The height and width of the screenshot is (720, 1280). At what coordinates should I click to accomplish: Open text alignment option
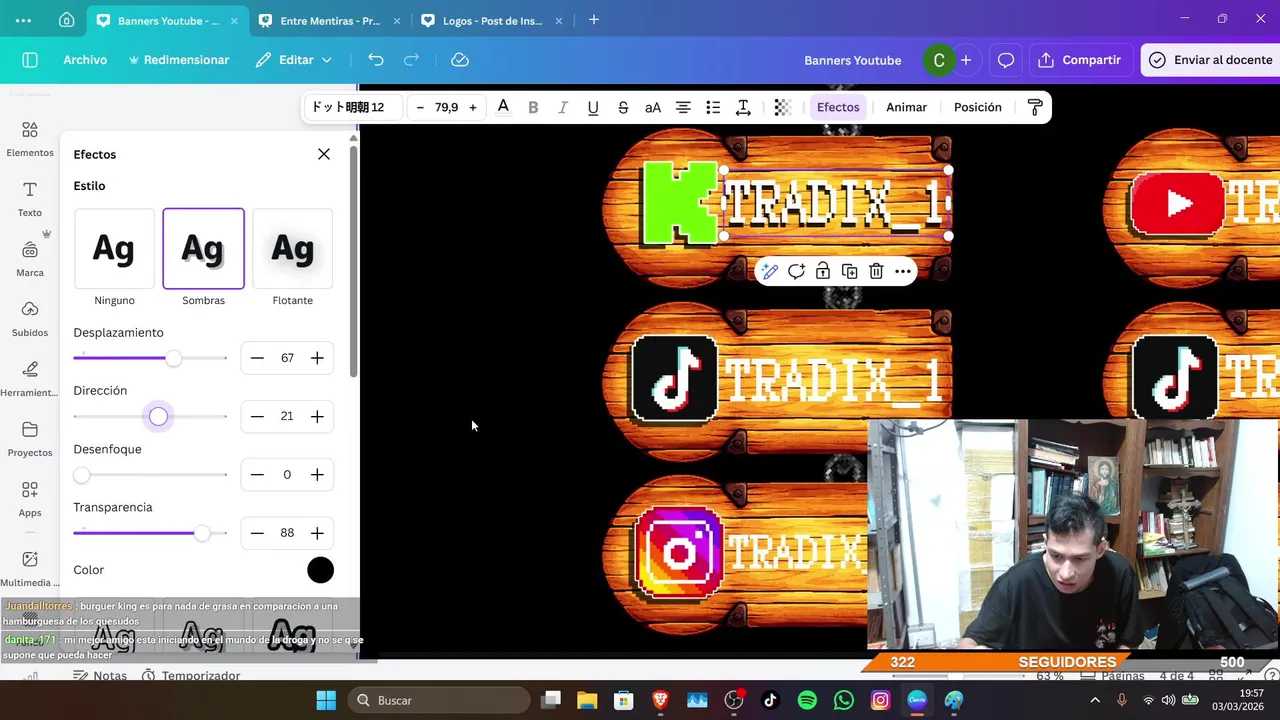(x=683, y=107)
